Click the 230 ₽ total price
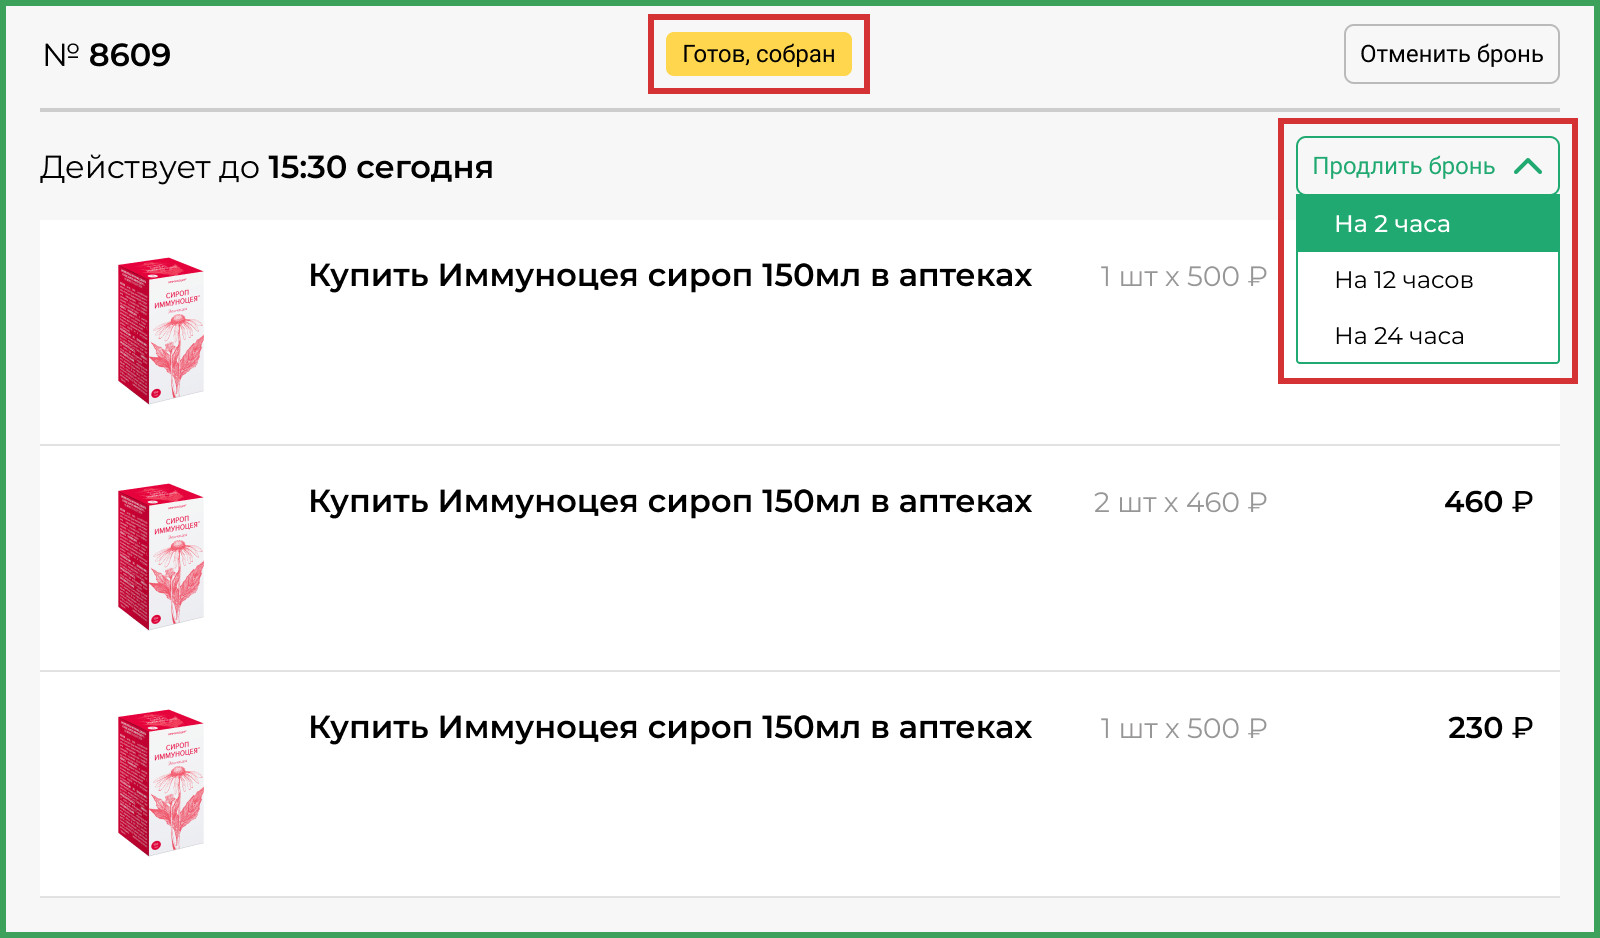Screen dimensions: 1600x938 [1490, 728]
